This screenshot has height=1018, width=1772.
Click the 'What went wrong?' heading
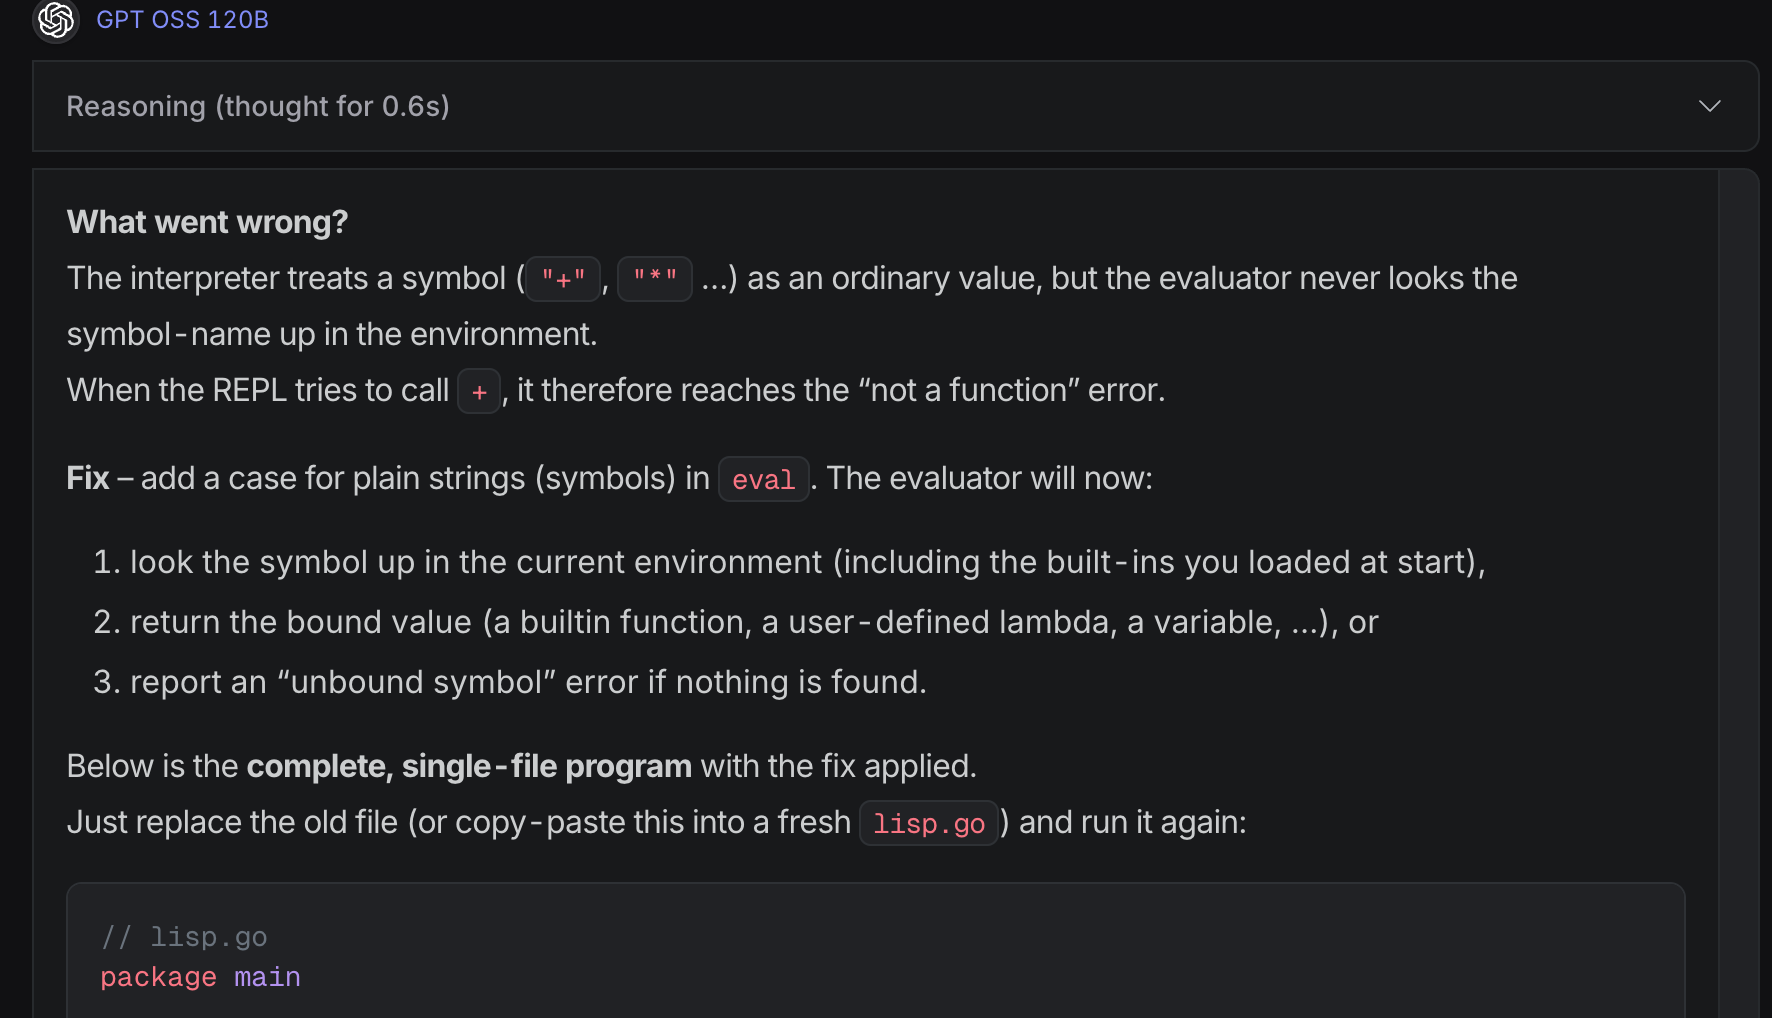pos(207,222)
